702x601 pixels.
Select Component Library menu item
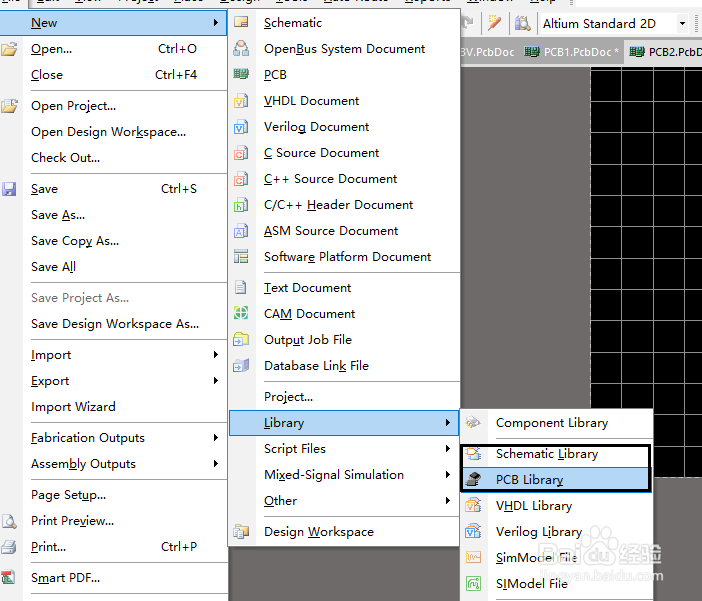(557, 422)
